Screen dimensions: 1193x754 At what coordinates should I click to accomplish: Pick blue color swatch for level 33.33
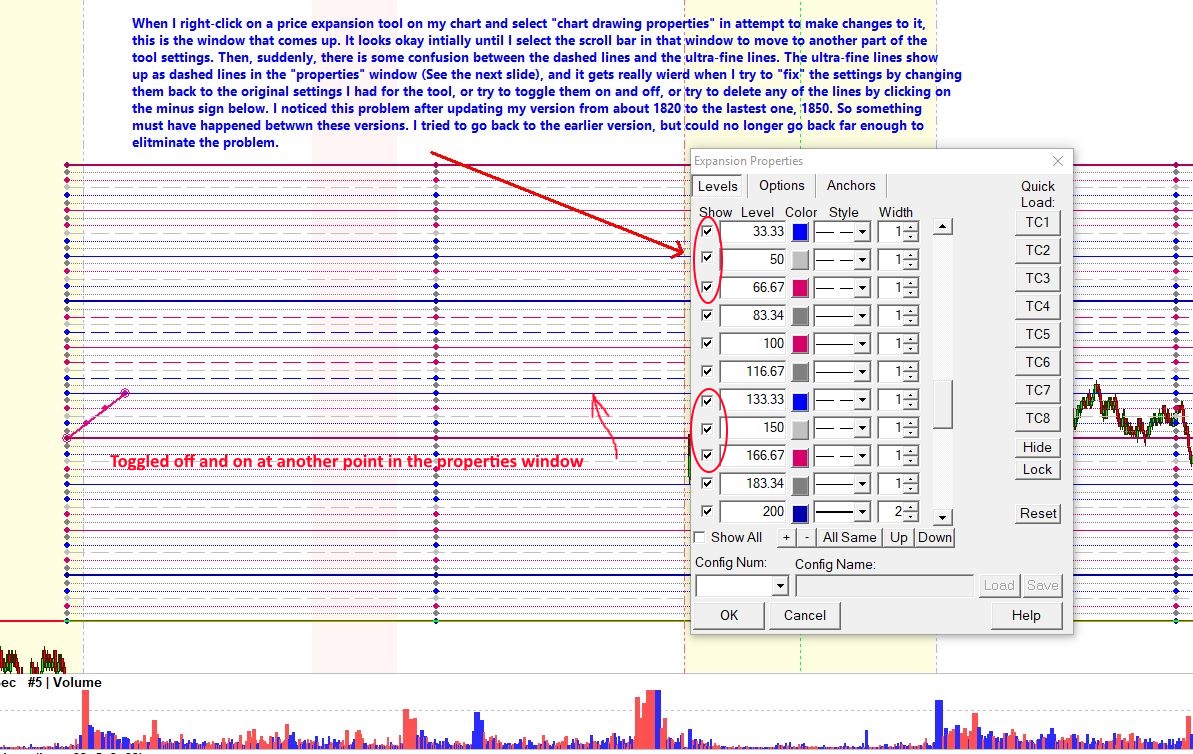(x=800, y=232)
